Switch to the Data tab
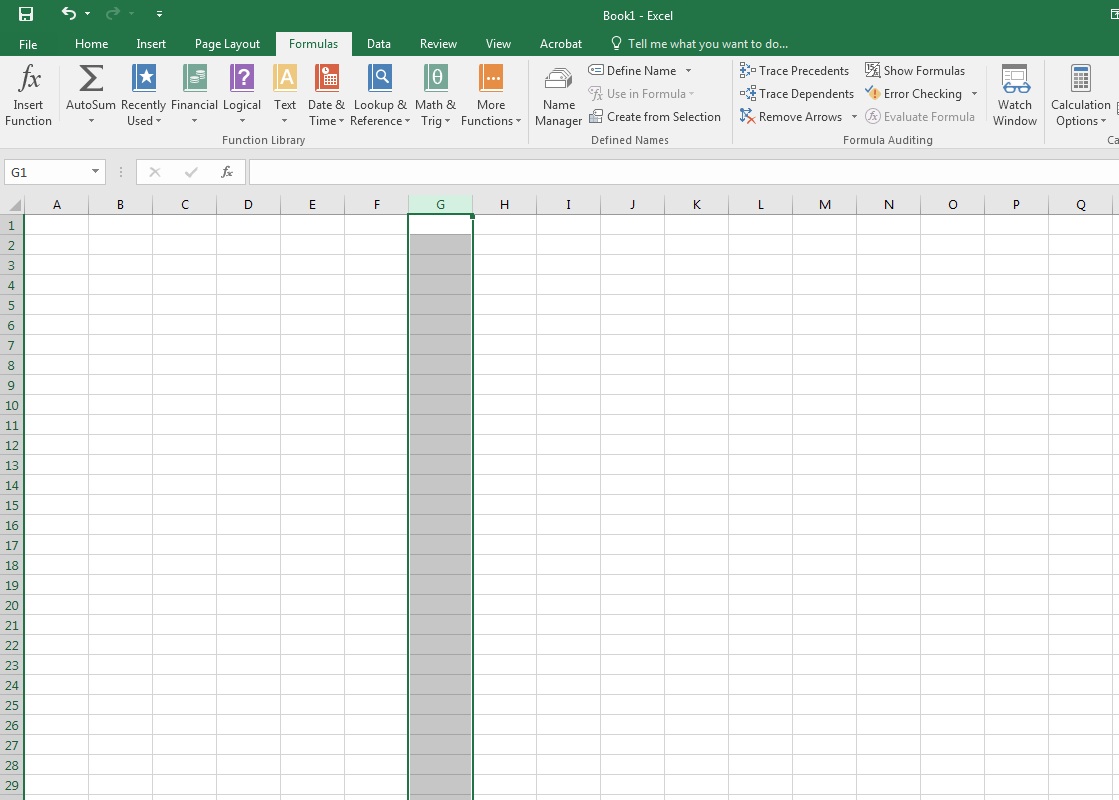The height and width of the screenshot is (800, 1119). point(378,43)
